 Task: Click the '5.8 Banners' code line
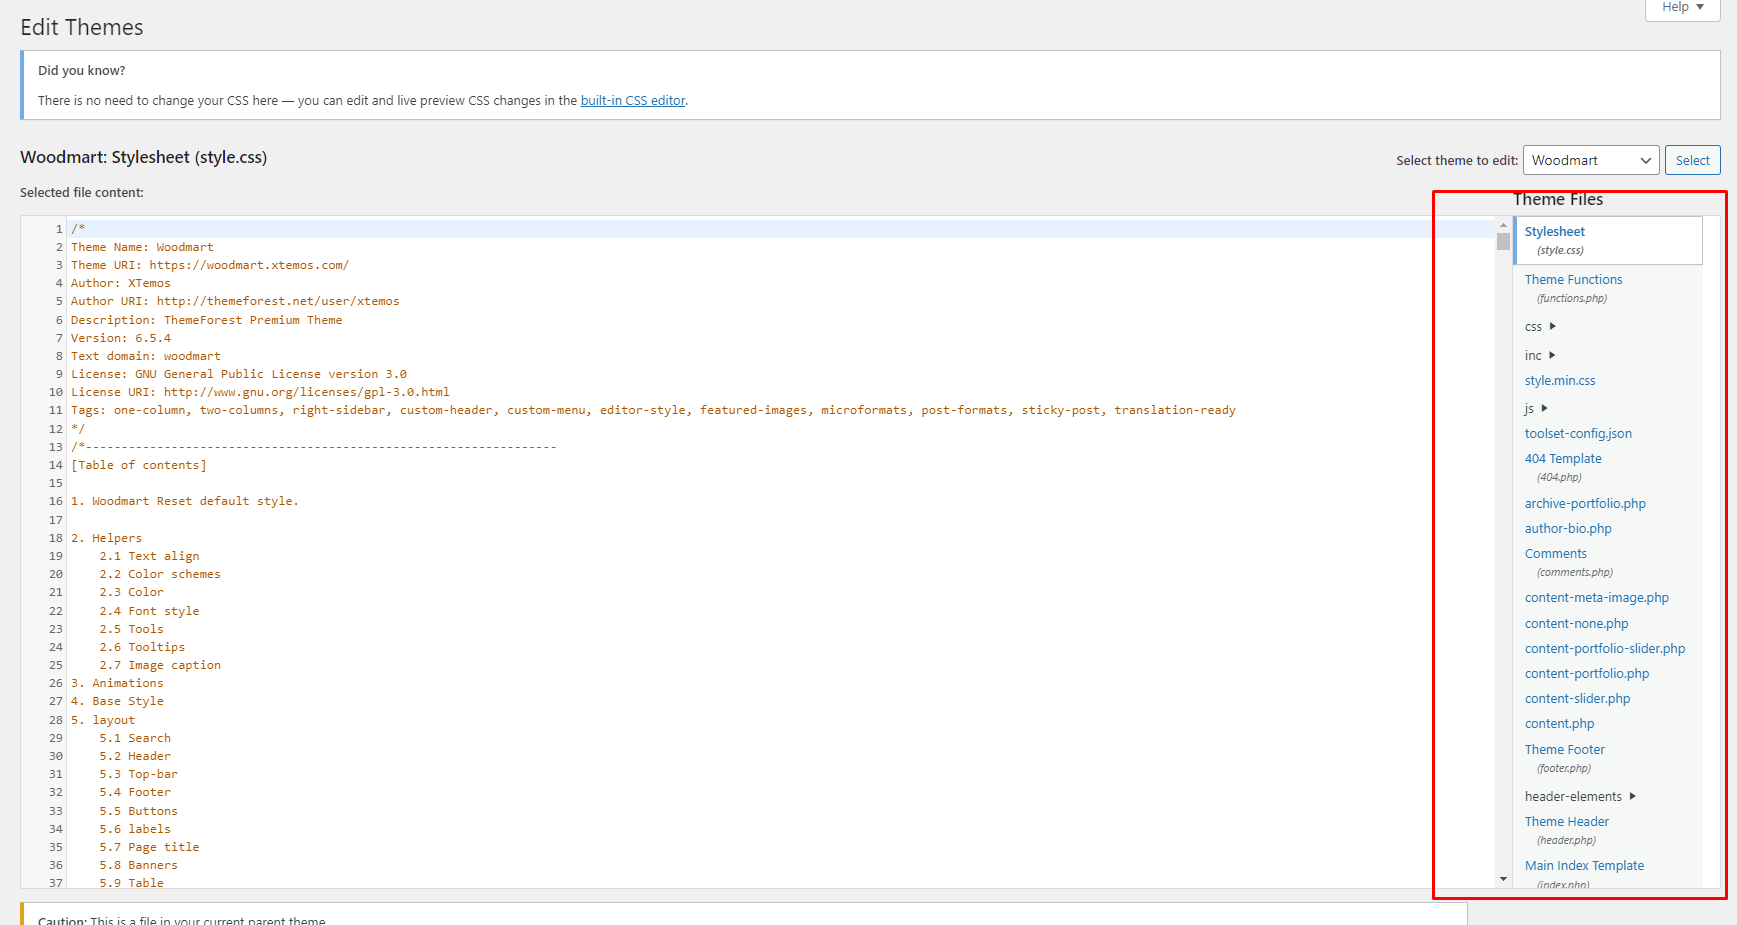138,865
